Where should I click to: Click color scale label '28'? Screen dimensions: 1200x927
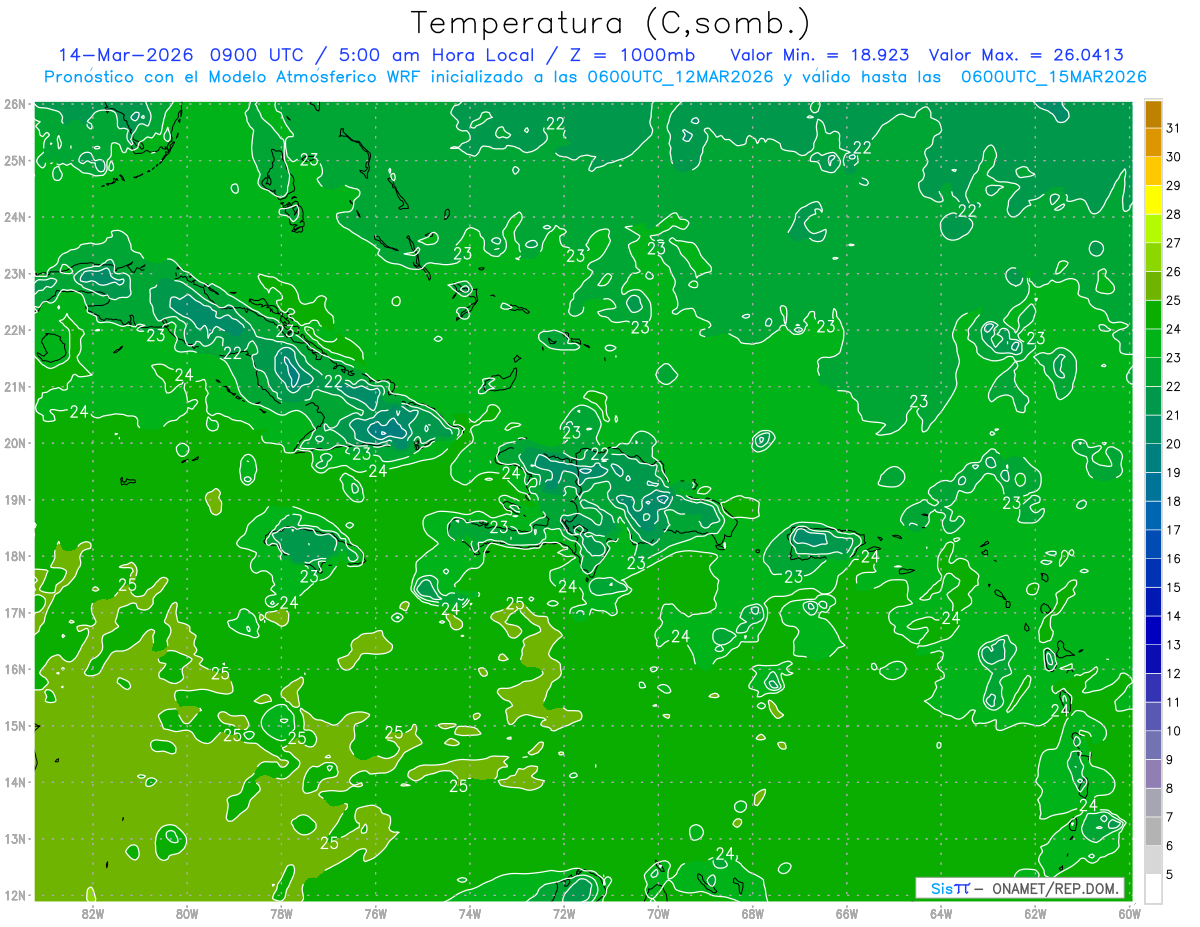click(x=1173, y=214)
